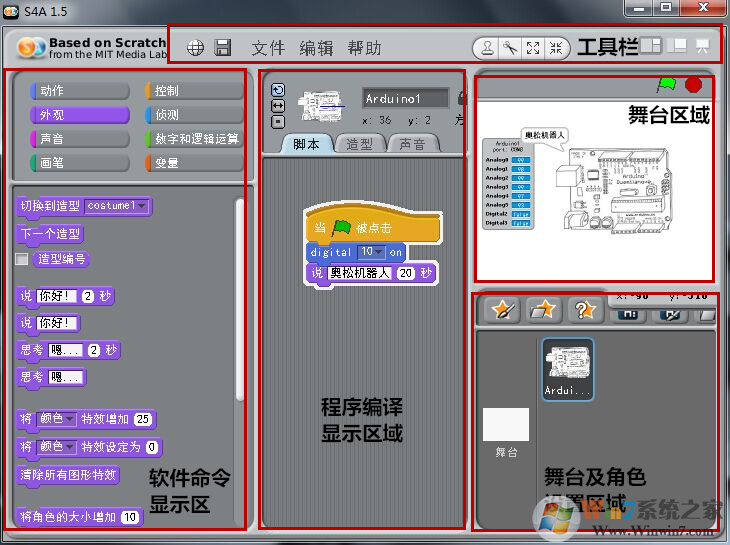Switch to the 脚本 tab

tap(306, 144)
